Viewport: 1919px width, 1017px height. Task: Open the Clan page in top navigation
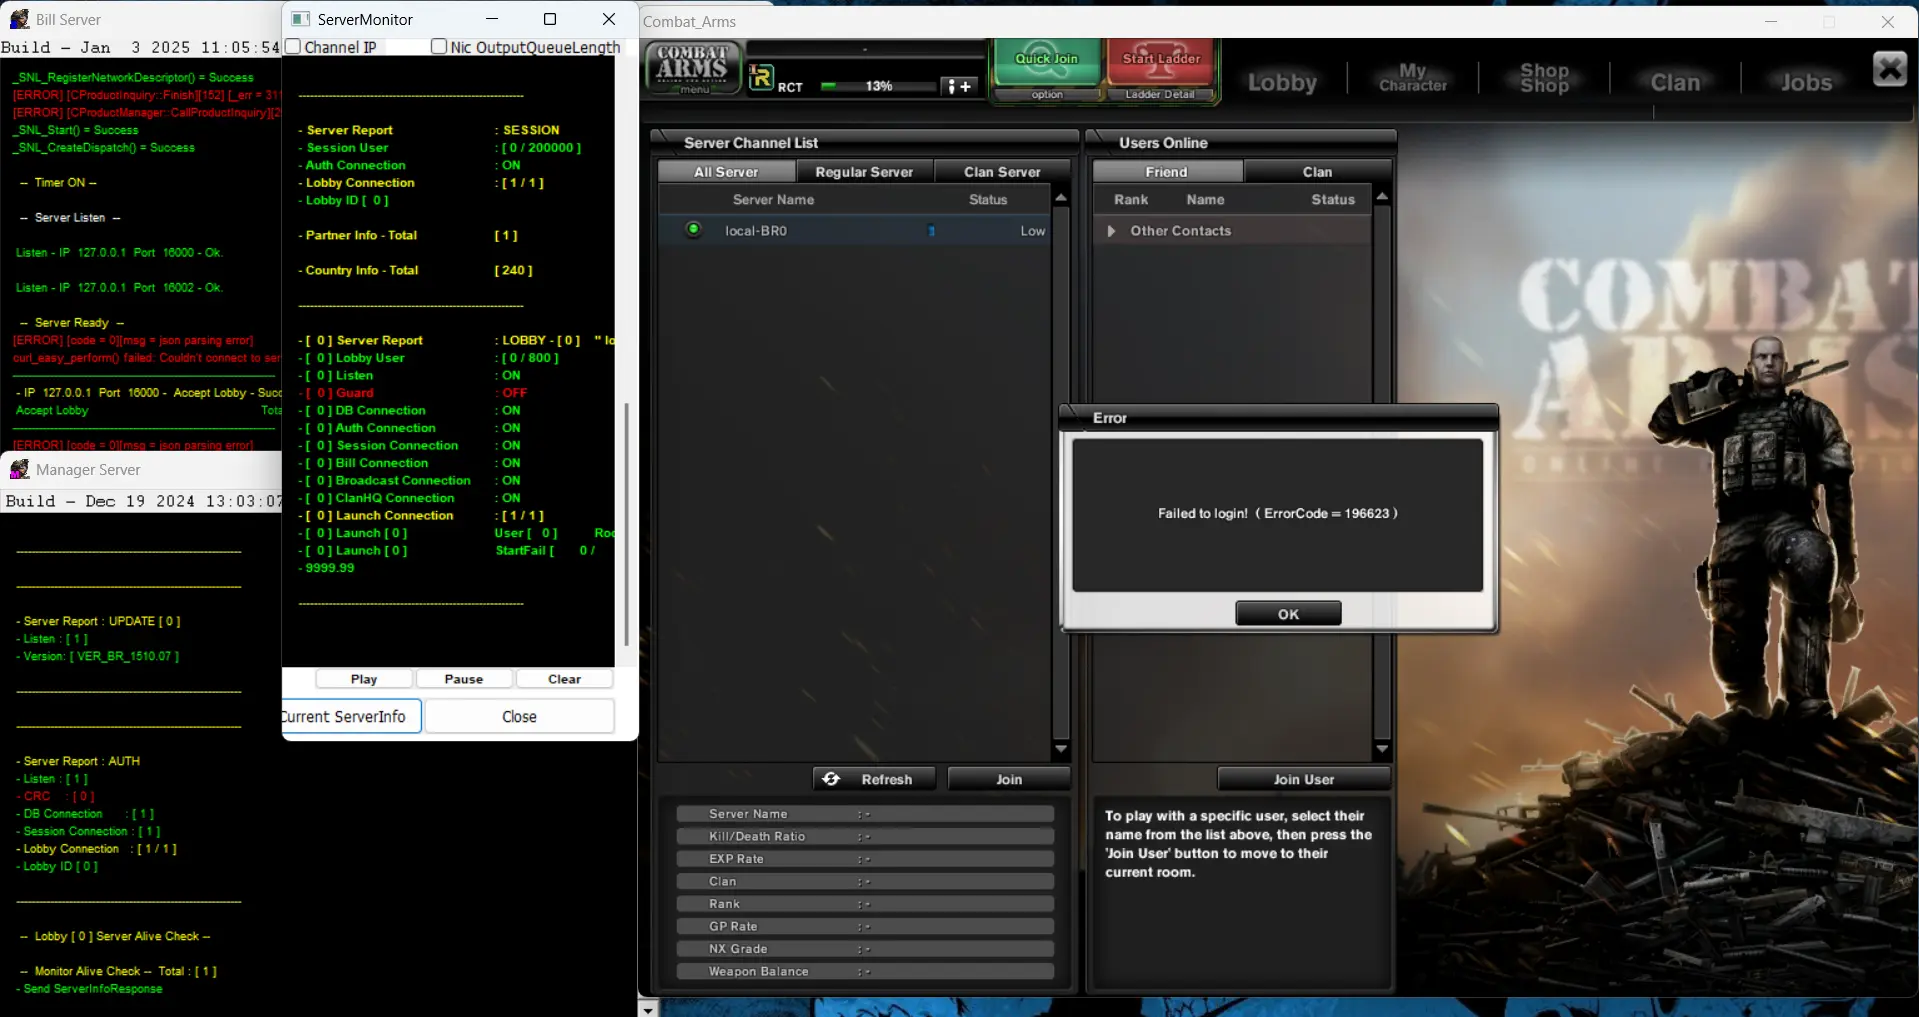coord(1675,82)
